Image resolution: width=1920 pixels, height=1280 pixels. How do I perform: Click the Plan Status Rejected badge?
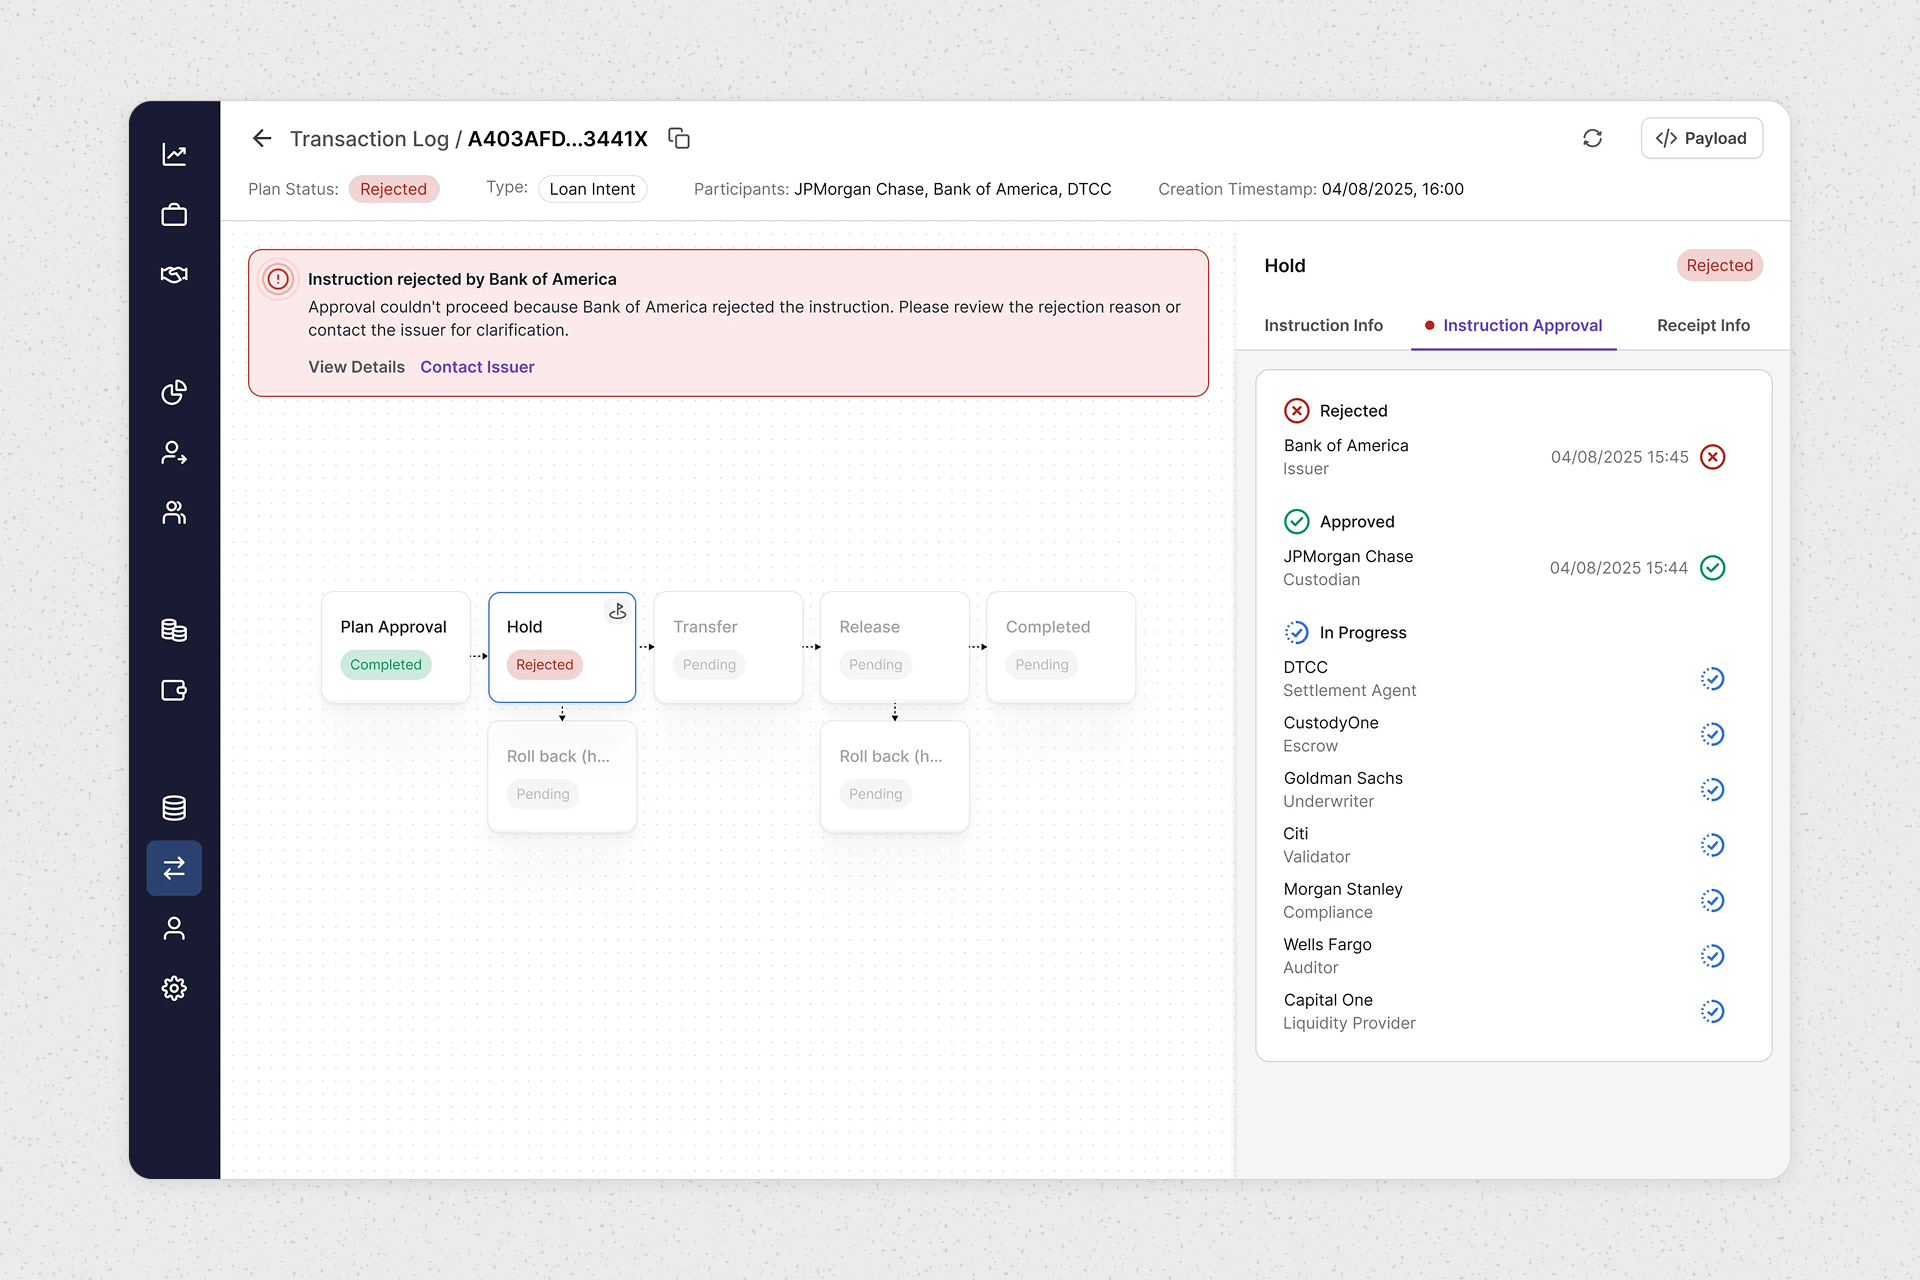click(x=393, y=189)
